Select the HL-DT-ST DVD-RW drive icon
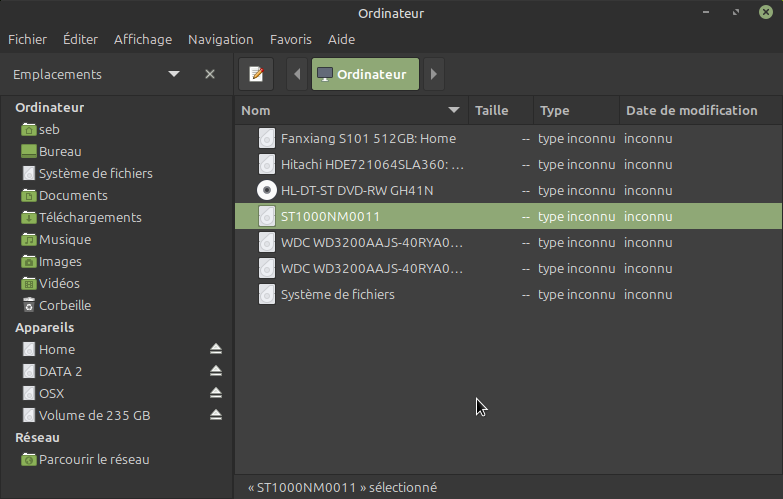Screen dimensions: 783x499 266,190
